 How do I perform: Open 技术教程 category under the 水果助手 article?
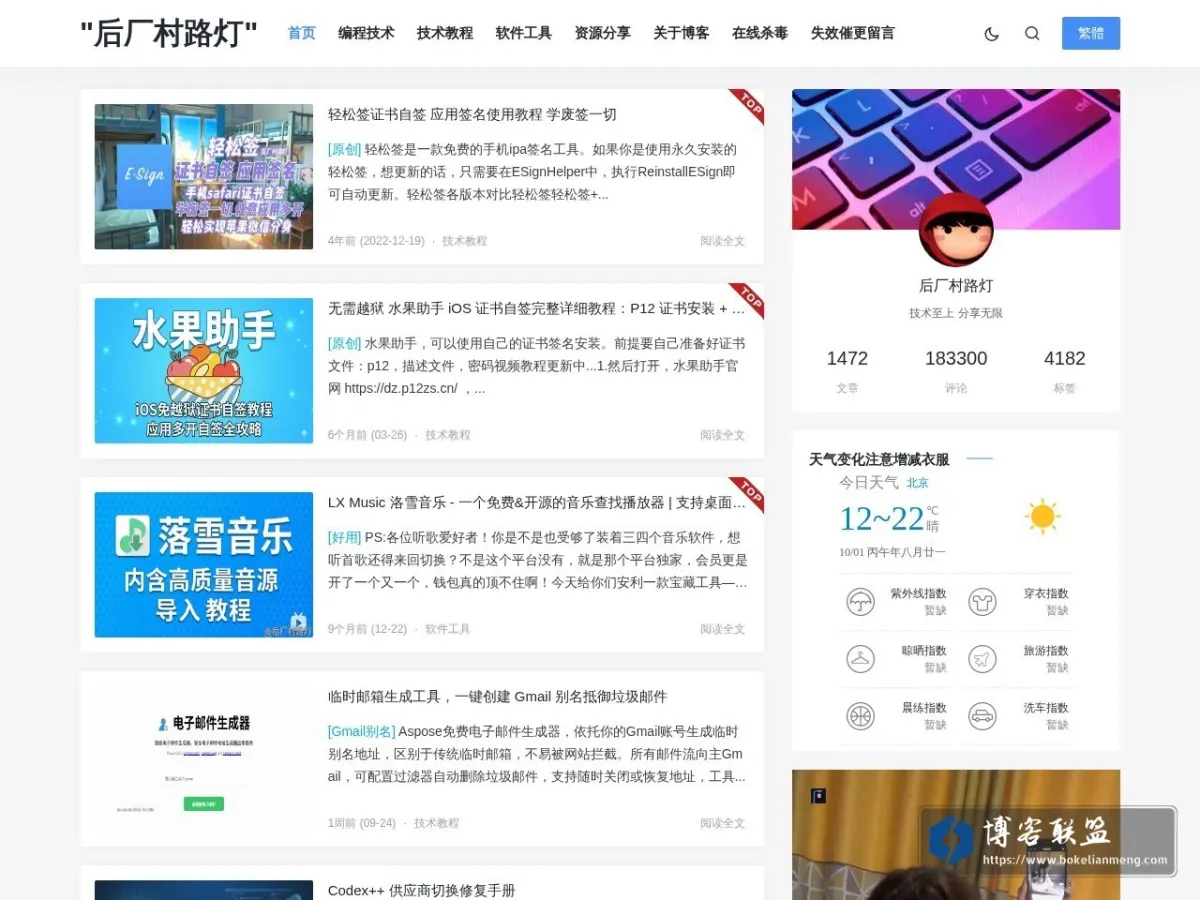click(447, 435)
